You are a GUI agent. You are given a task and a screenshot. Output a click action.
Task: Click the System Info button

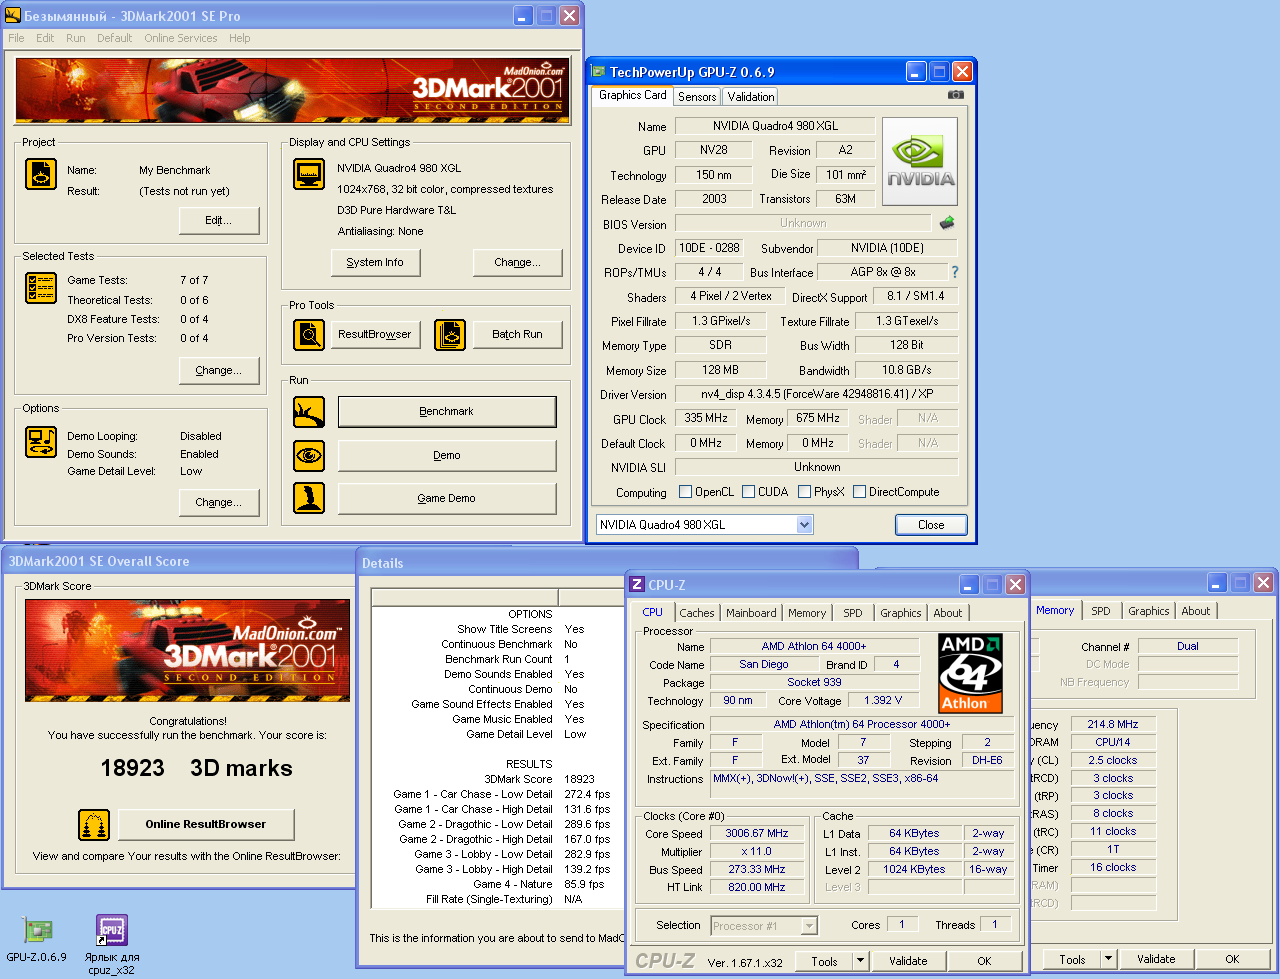(x=375, y=263)
